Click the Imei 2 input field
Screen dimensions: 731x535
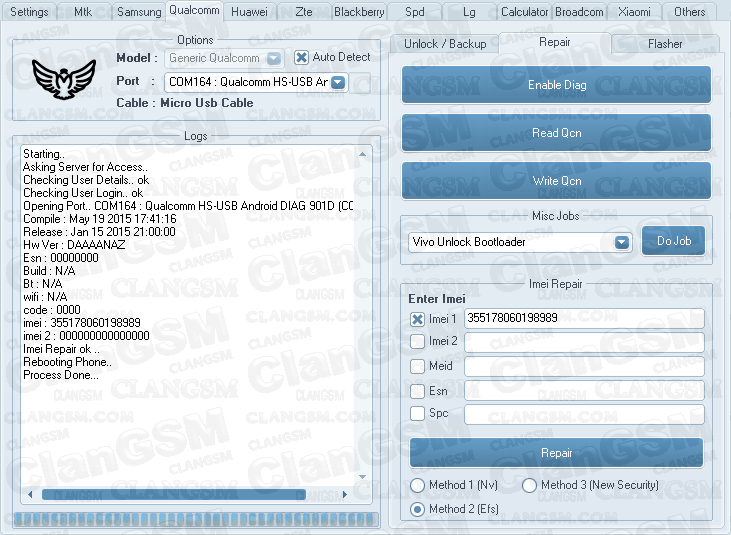click(584, 343)
